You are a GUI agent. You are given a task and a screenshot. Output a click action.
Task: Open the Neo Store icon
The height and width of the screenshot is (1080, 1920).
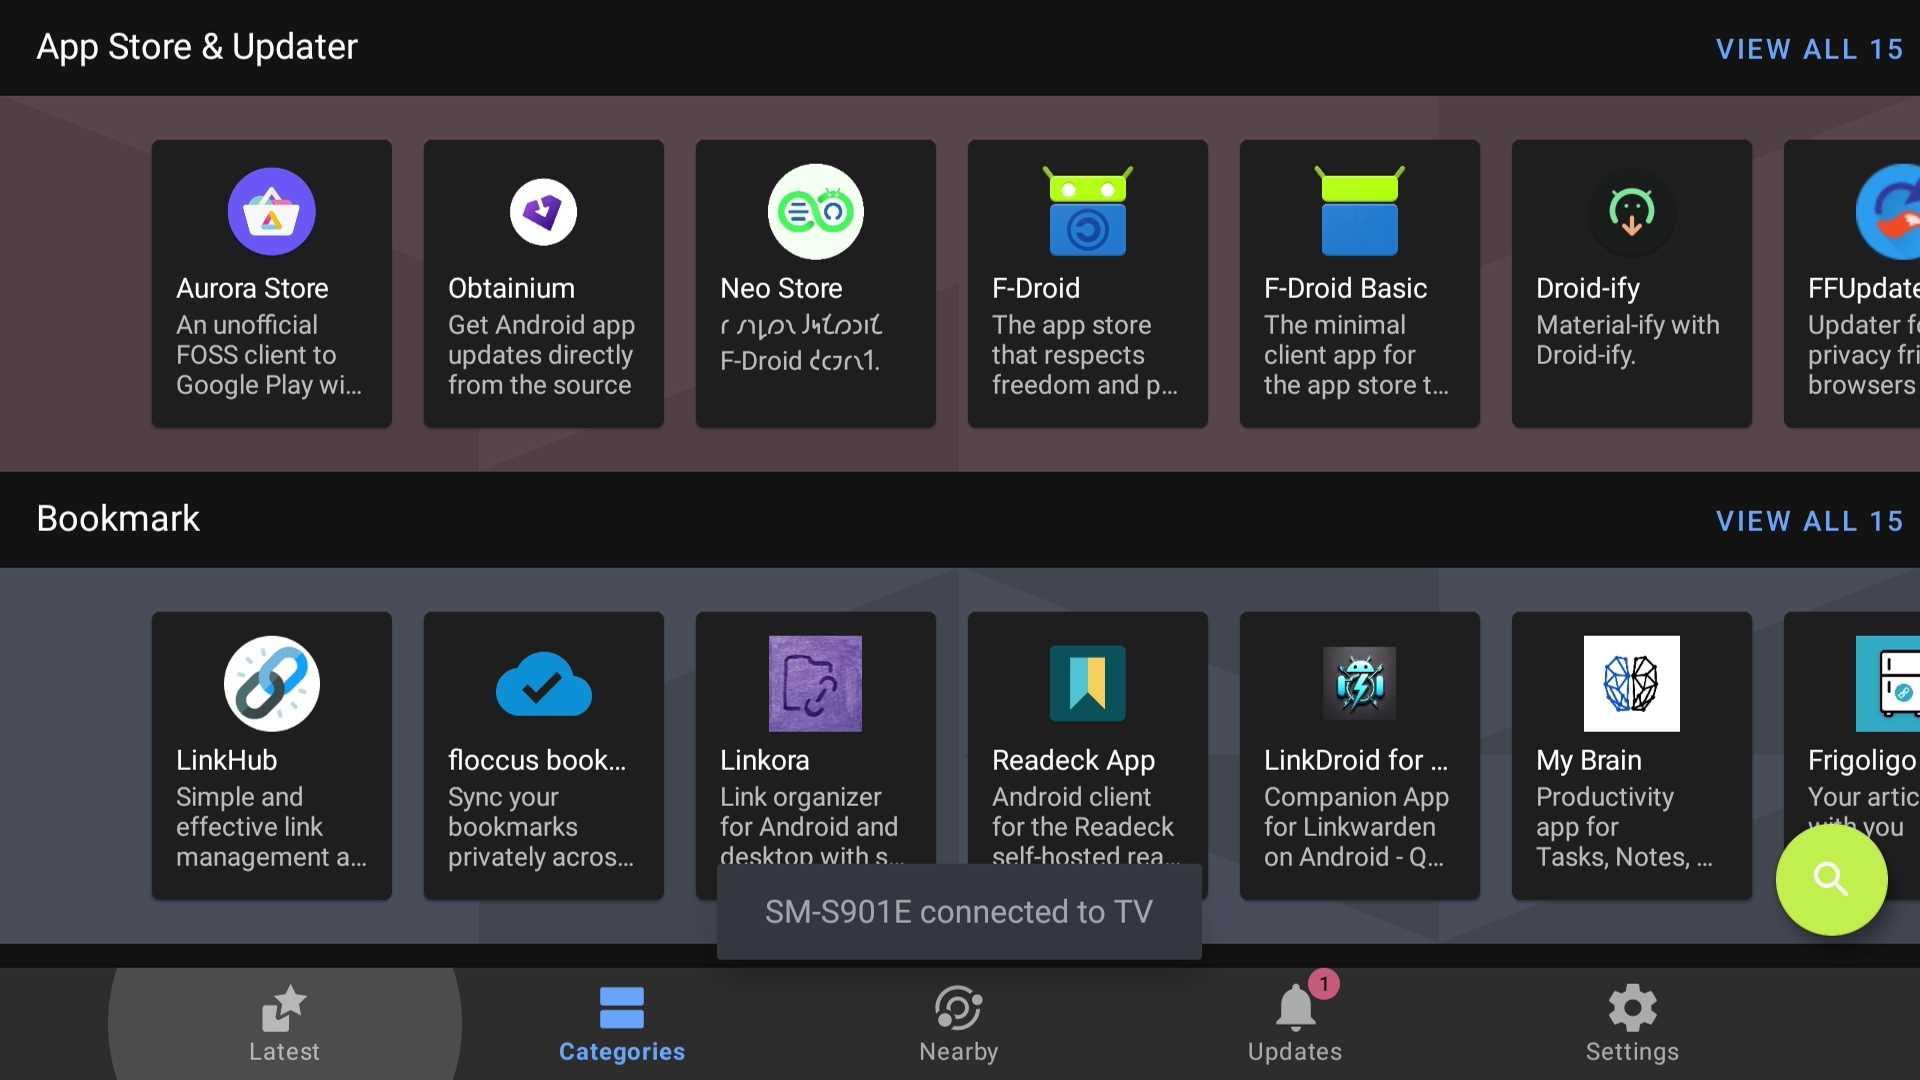click(815, 212)
